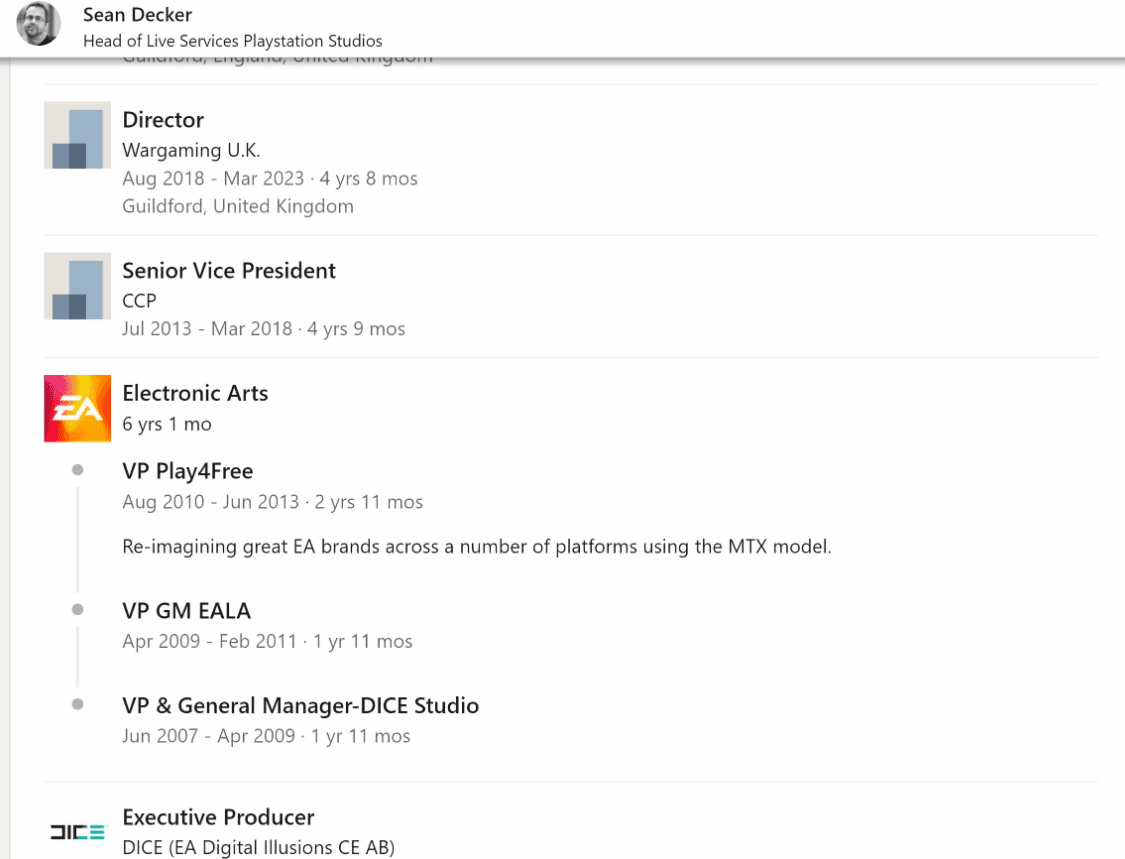
Task: Select 'Apr 2009 - Feb 2011' date range
Action: [x=210, y=641]
